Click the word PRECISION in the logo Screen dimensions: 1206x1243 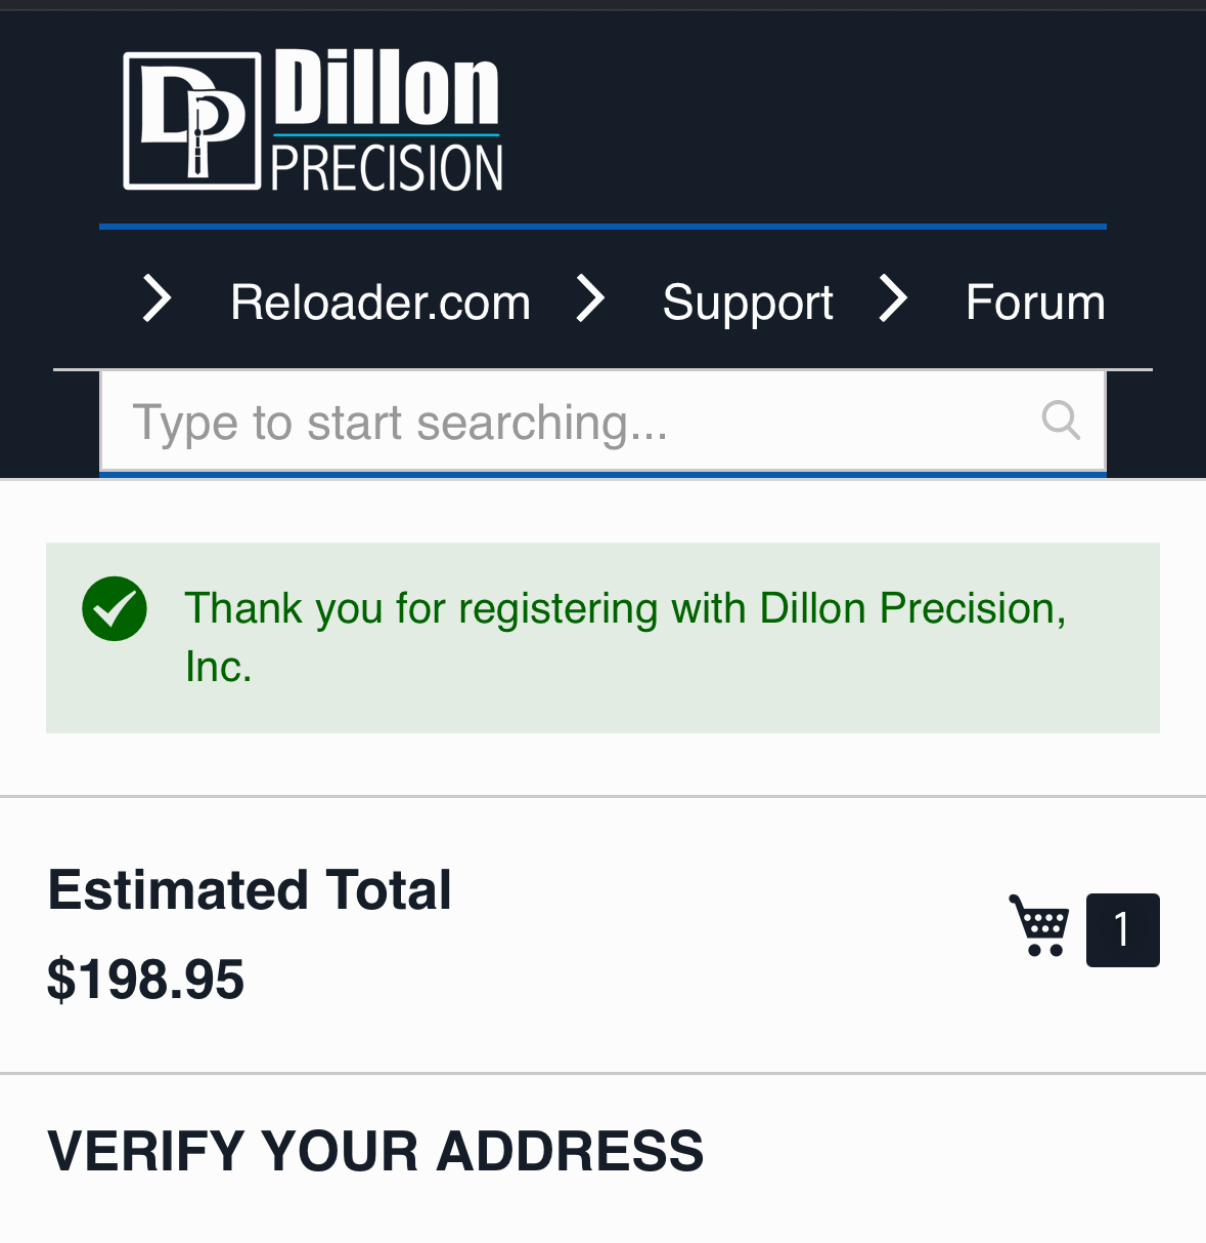(x=387, y=167)
